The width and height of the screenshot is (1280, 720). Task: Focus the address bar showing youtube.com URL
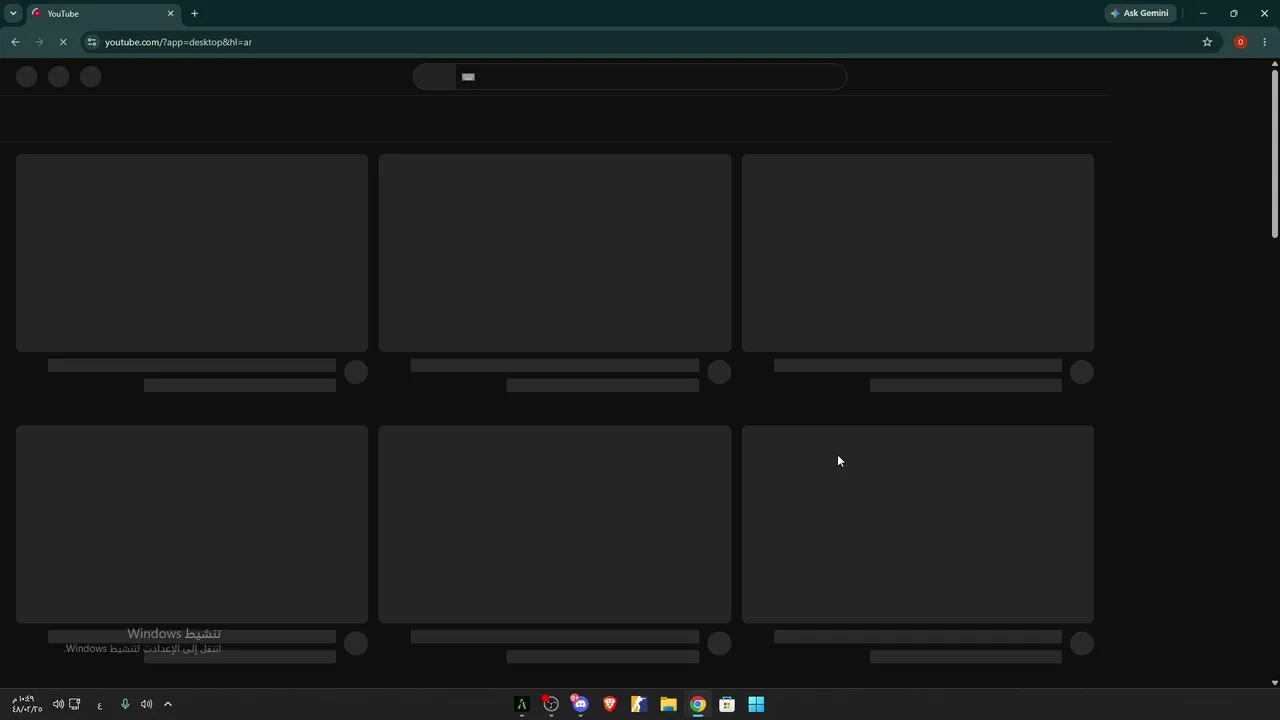(640, 42)
